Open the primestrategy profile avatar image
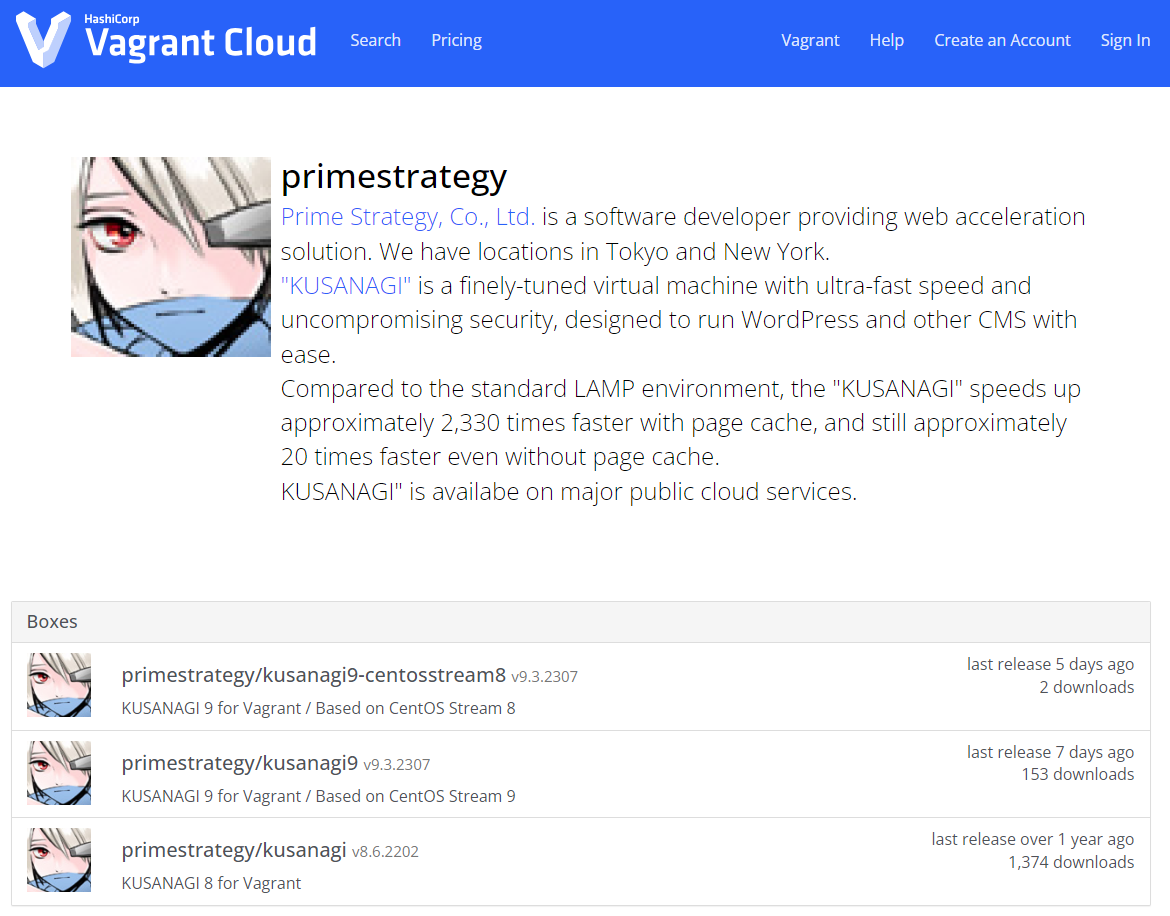Image resolution: width=1170 pixels, height=916 pixels. point(171,257)
